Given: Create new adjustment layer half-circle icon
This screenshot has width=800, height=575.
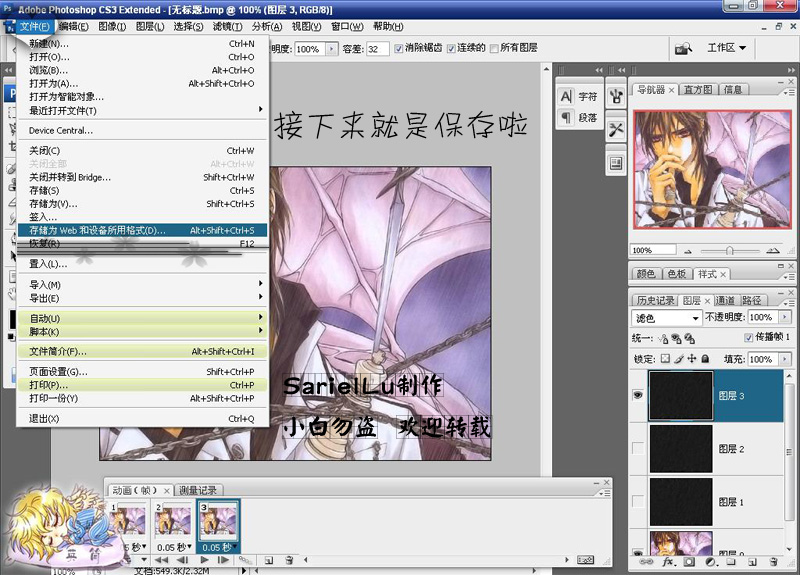Looking at the screenshot, I should coord(710,562).
